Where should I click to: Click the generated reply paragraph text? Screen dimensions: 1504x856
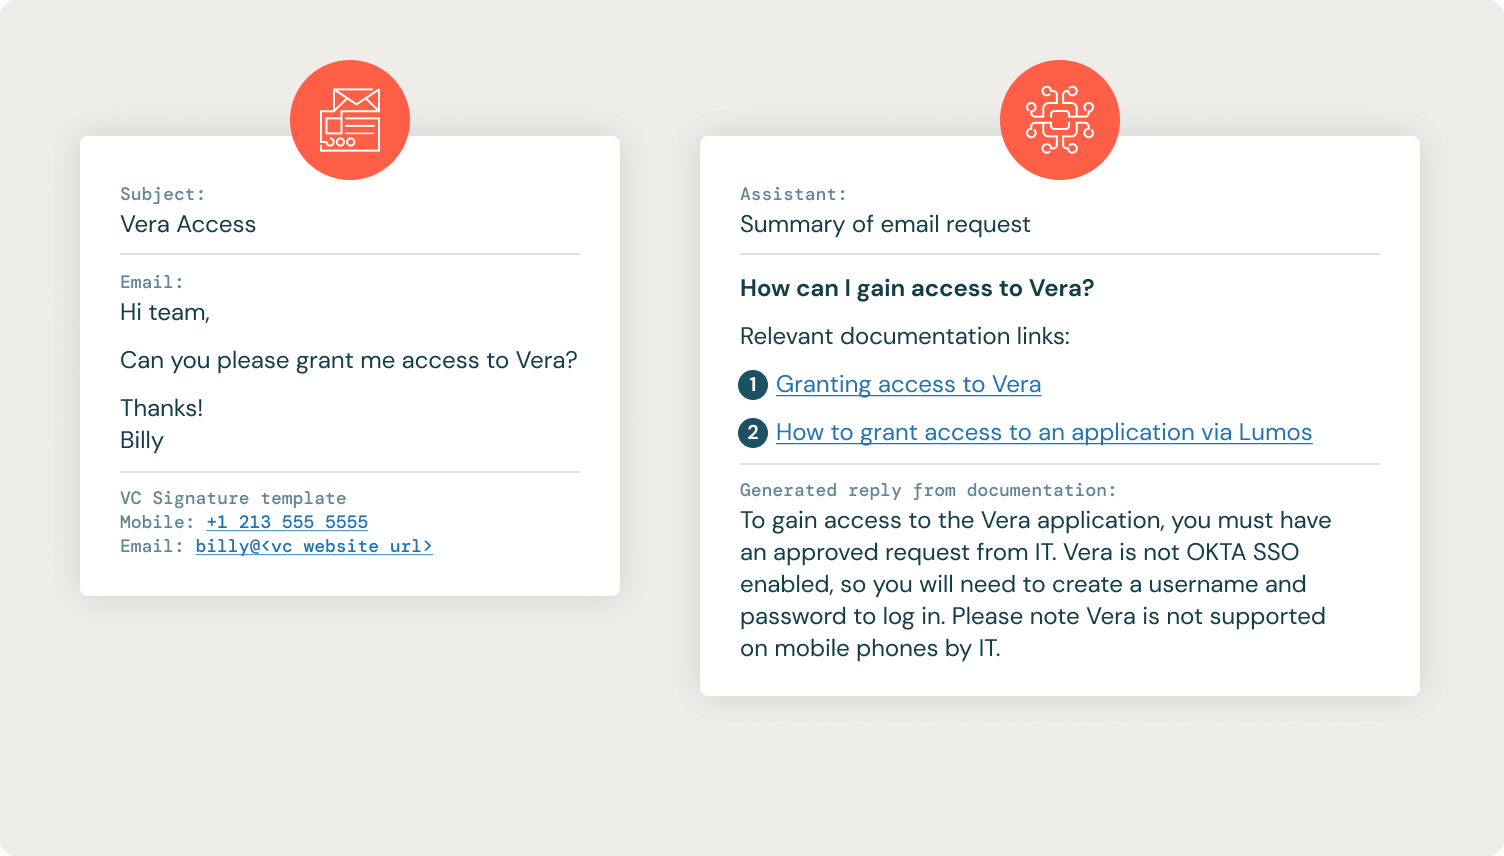coord(1035,584)
